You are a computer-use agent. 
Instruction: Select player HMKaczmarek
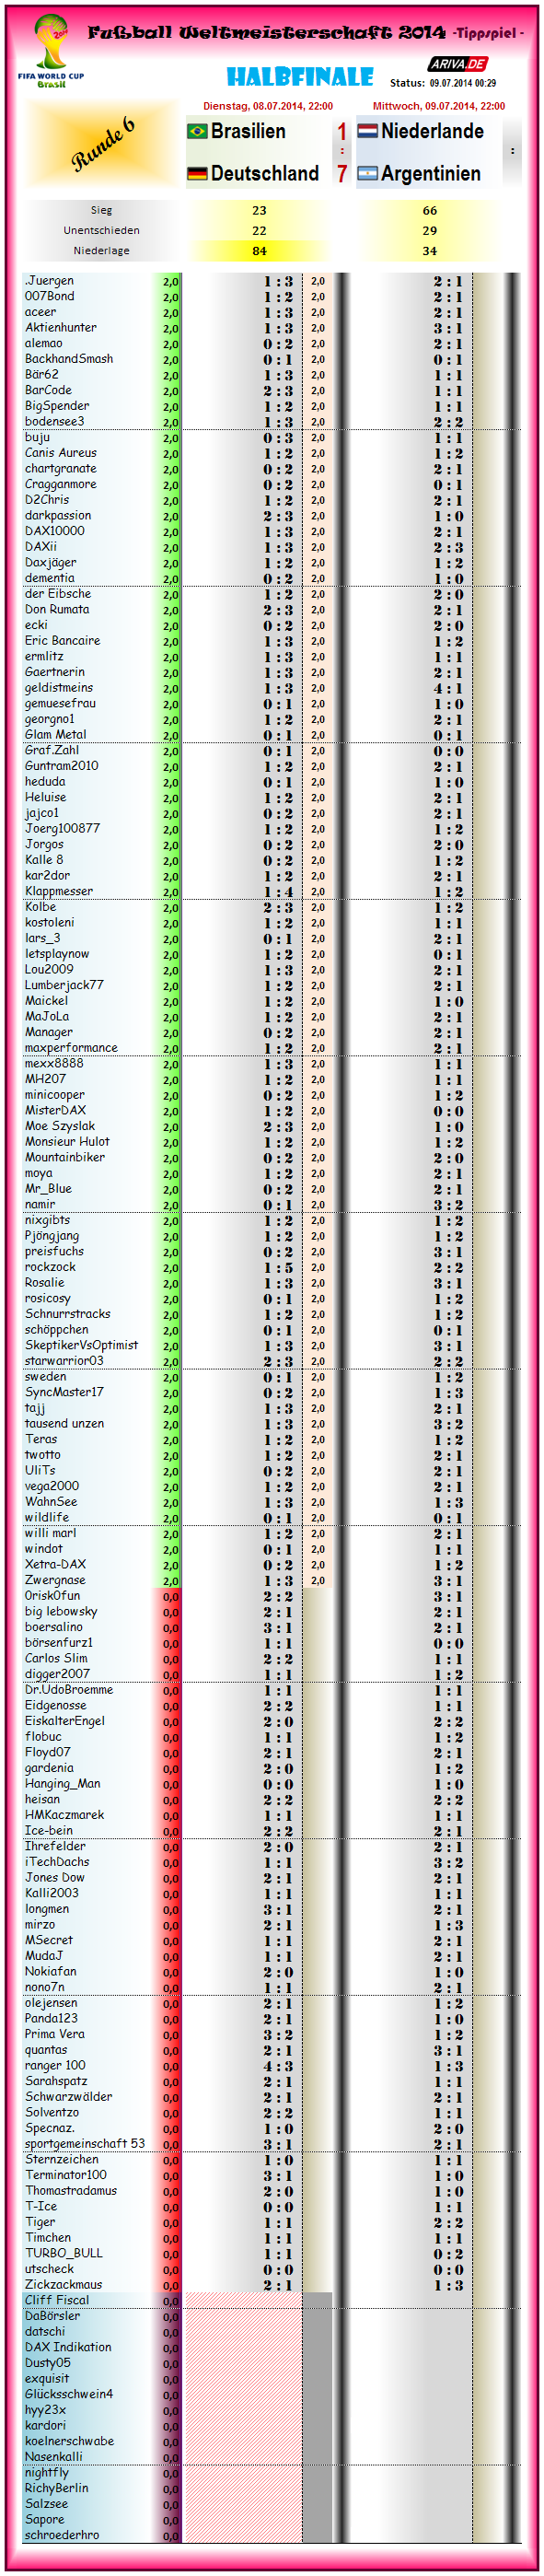coord(64,1815)
